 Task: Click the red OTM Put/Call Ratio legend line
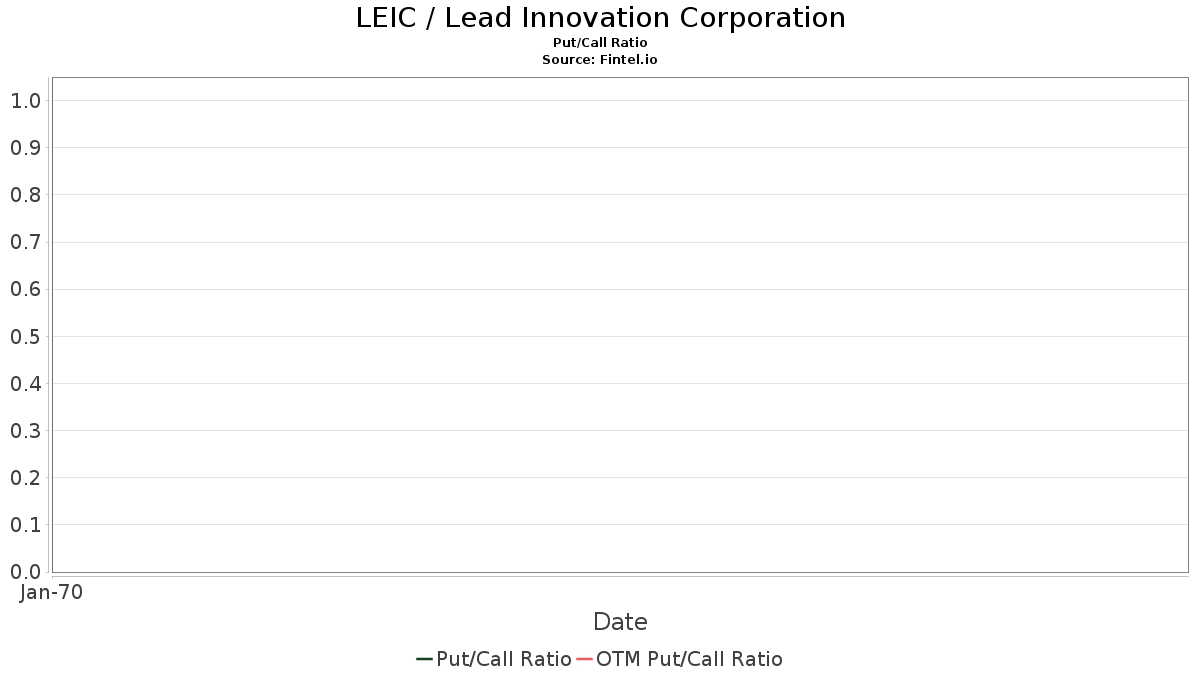pyautogui.click(x=584, y=659)
